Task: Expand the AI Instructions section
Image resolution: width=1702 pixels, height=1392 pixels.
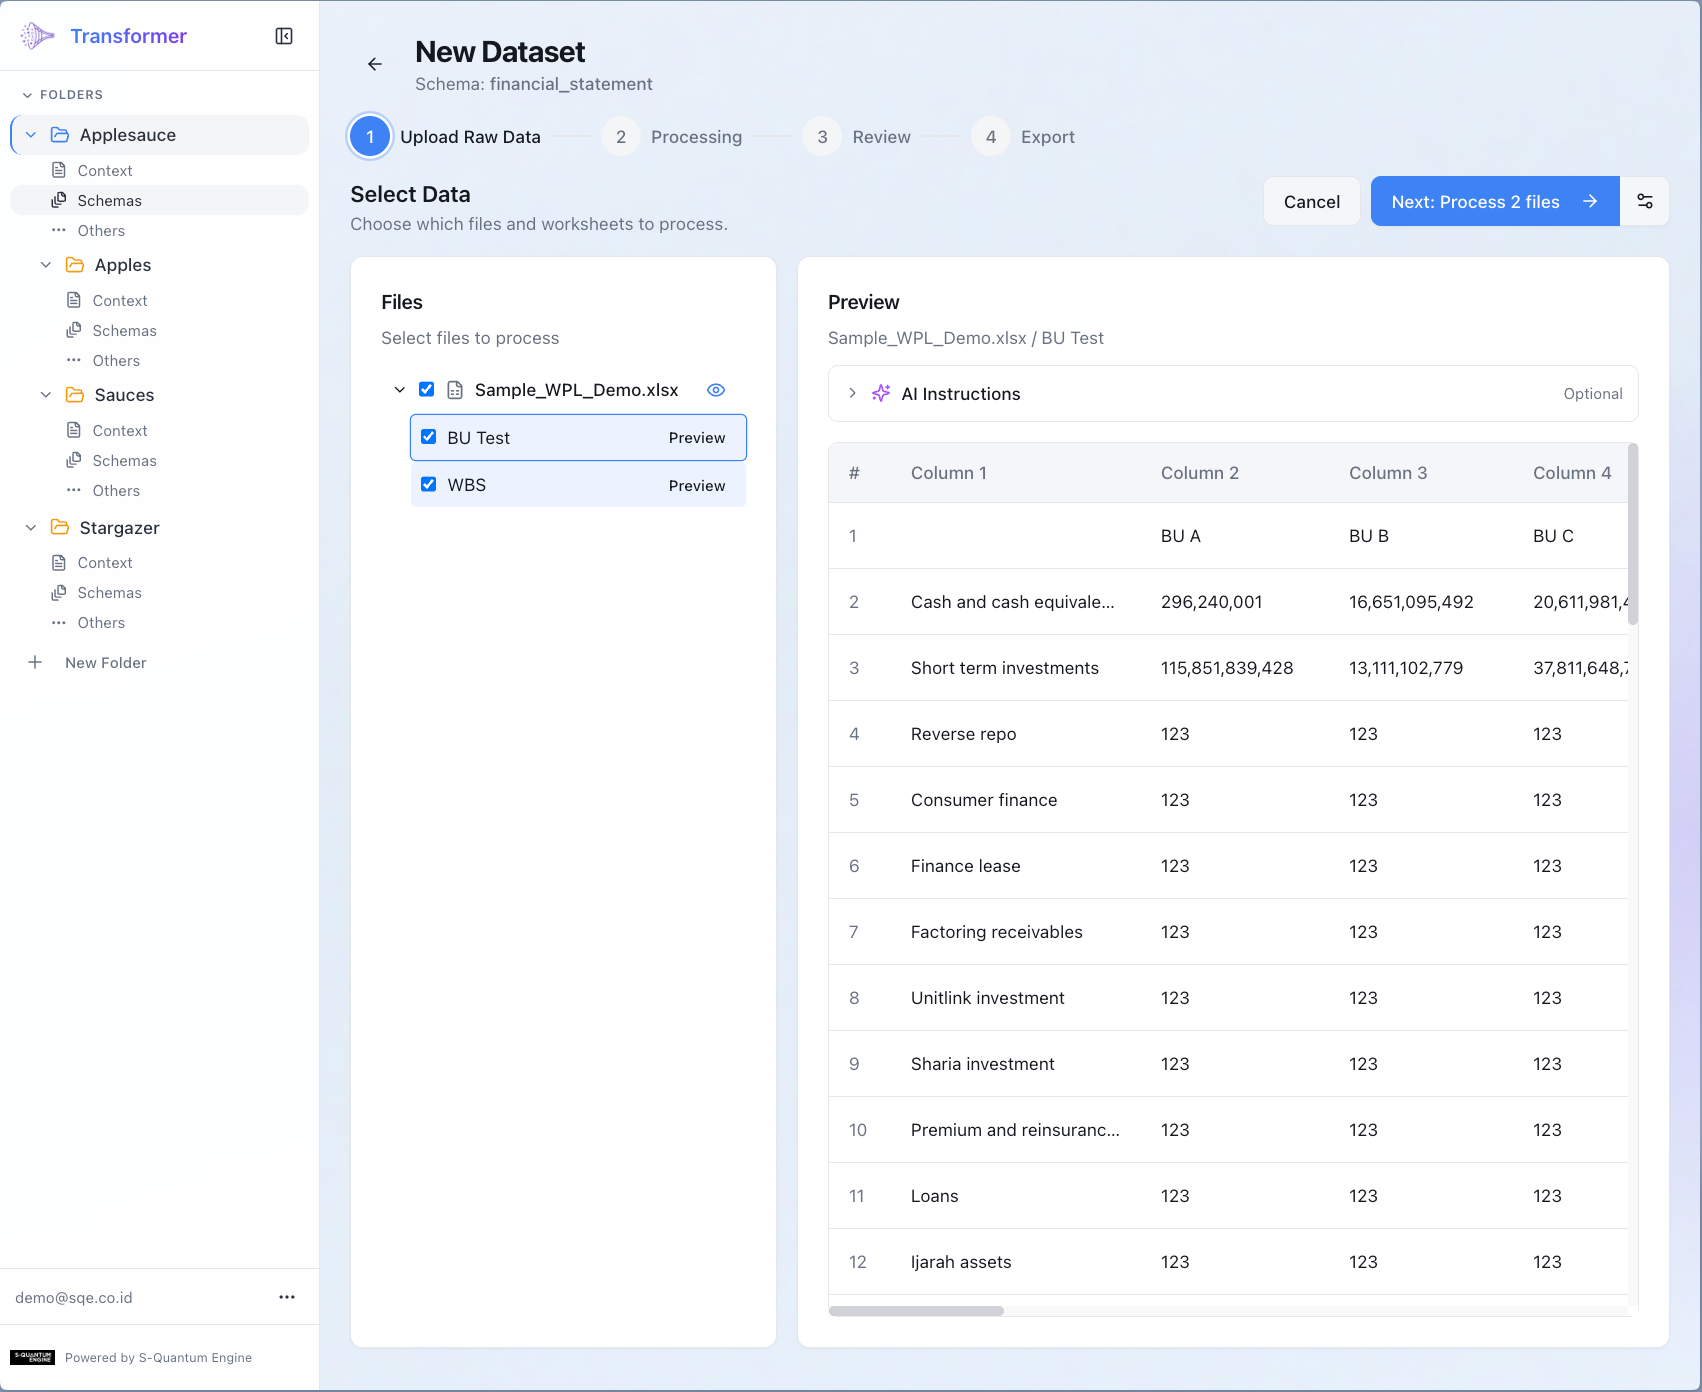Action: [852, 393]
